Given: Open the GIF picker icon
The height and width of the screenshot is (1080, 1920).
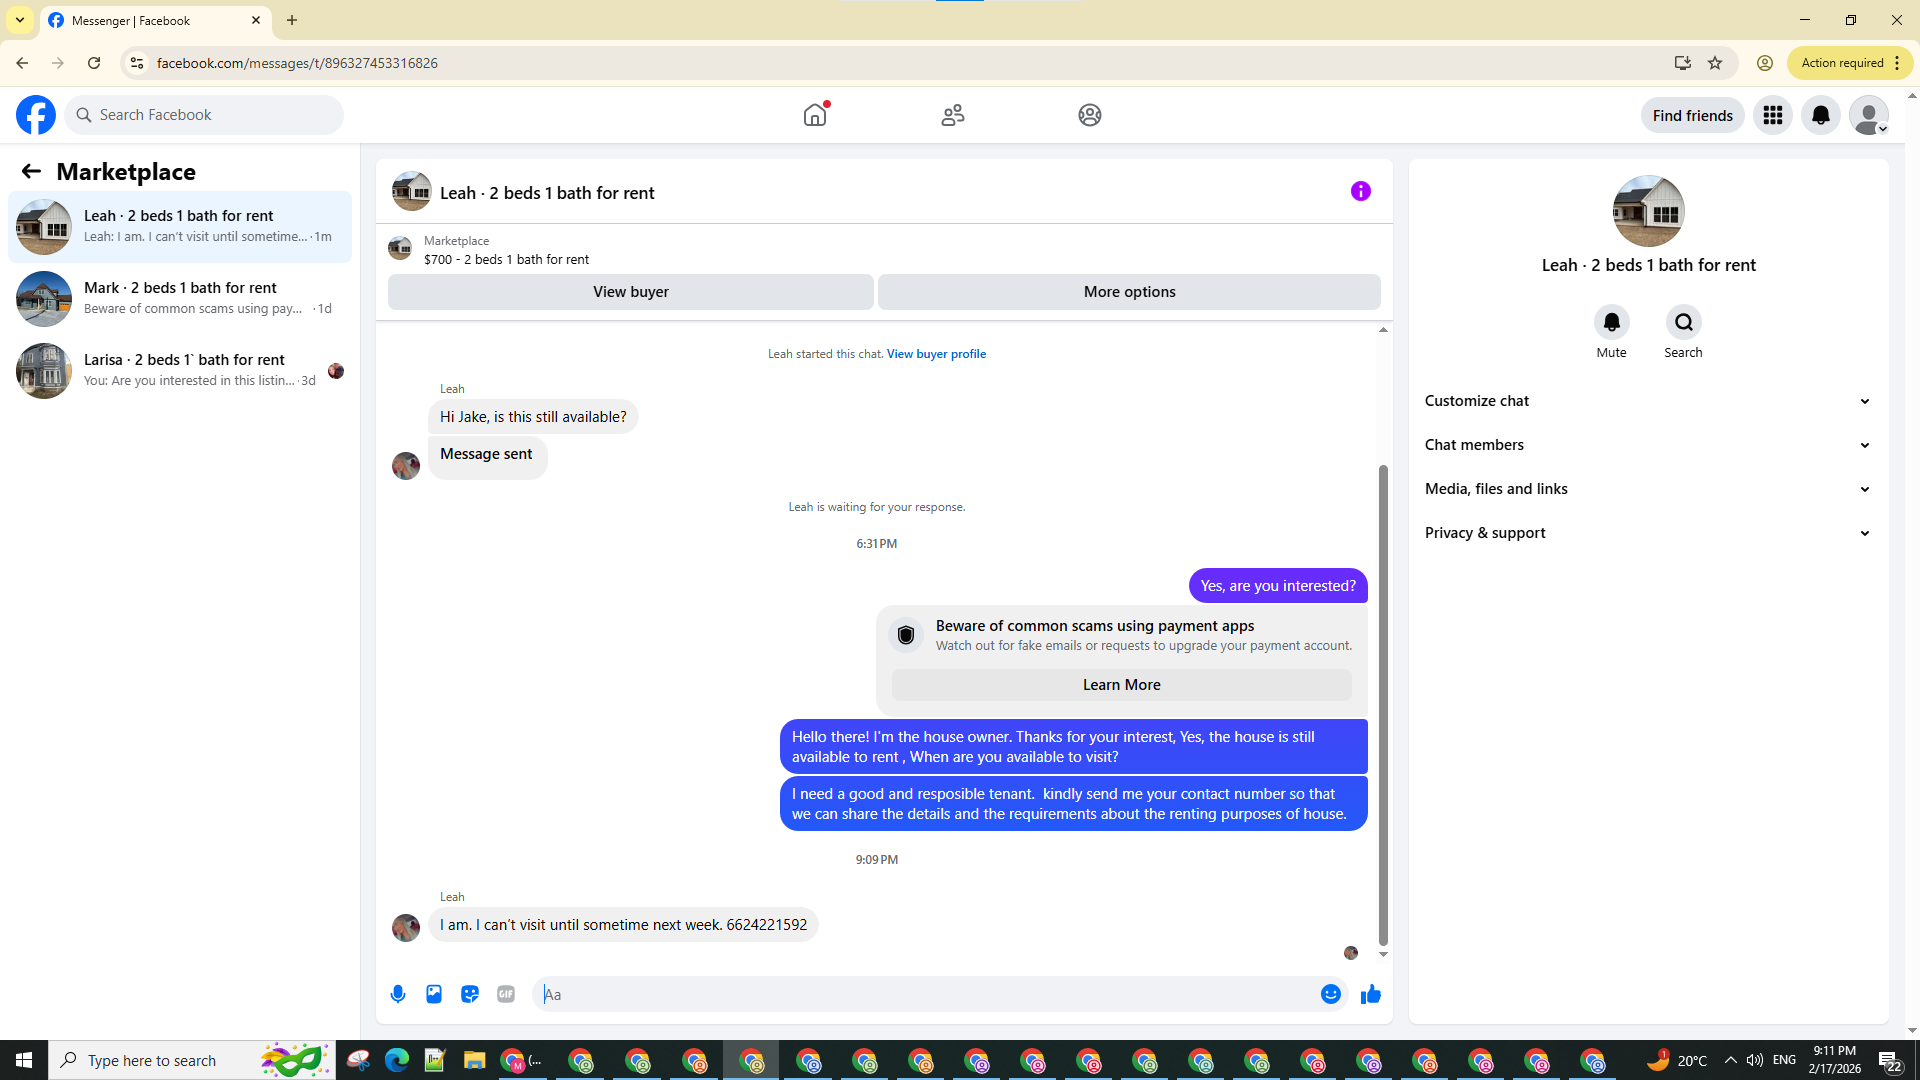Looking at the screenshot, I should [x=506, y=994].
